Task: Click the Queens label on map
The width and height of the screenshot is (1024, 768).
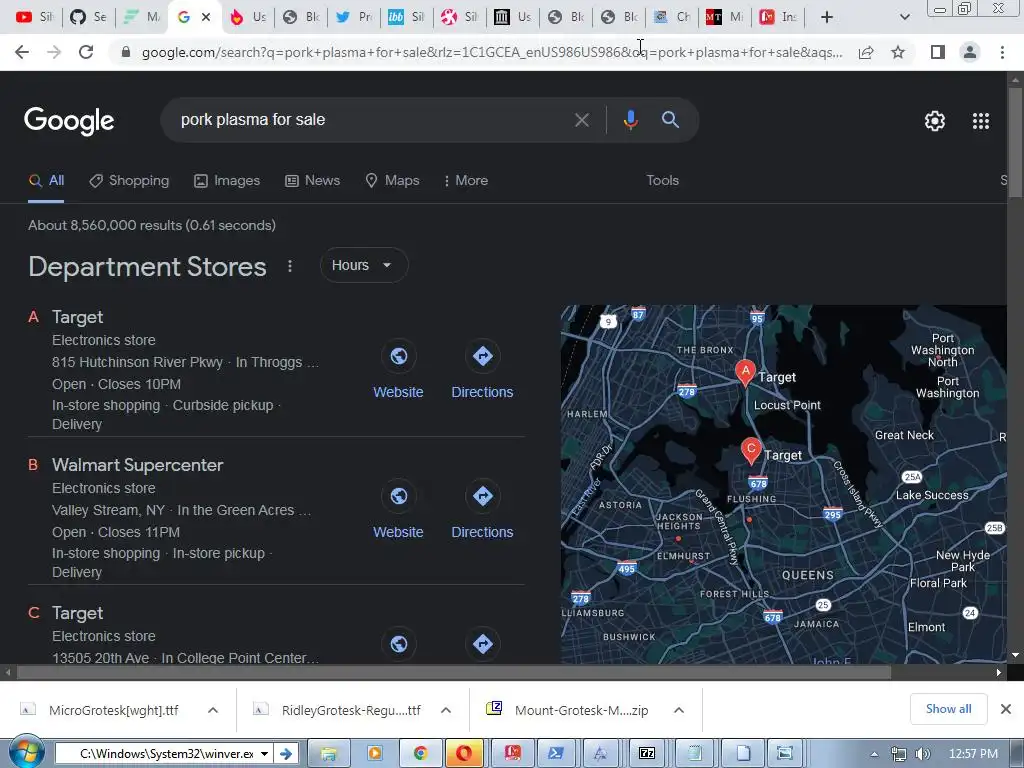Action: tap(808, 575)
